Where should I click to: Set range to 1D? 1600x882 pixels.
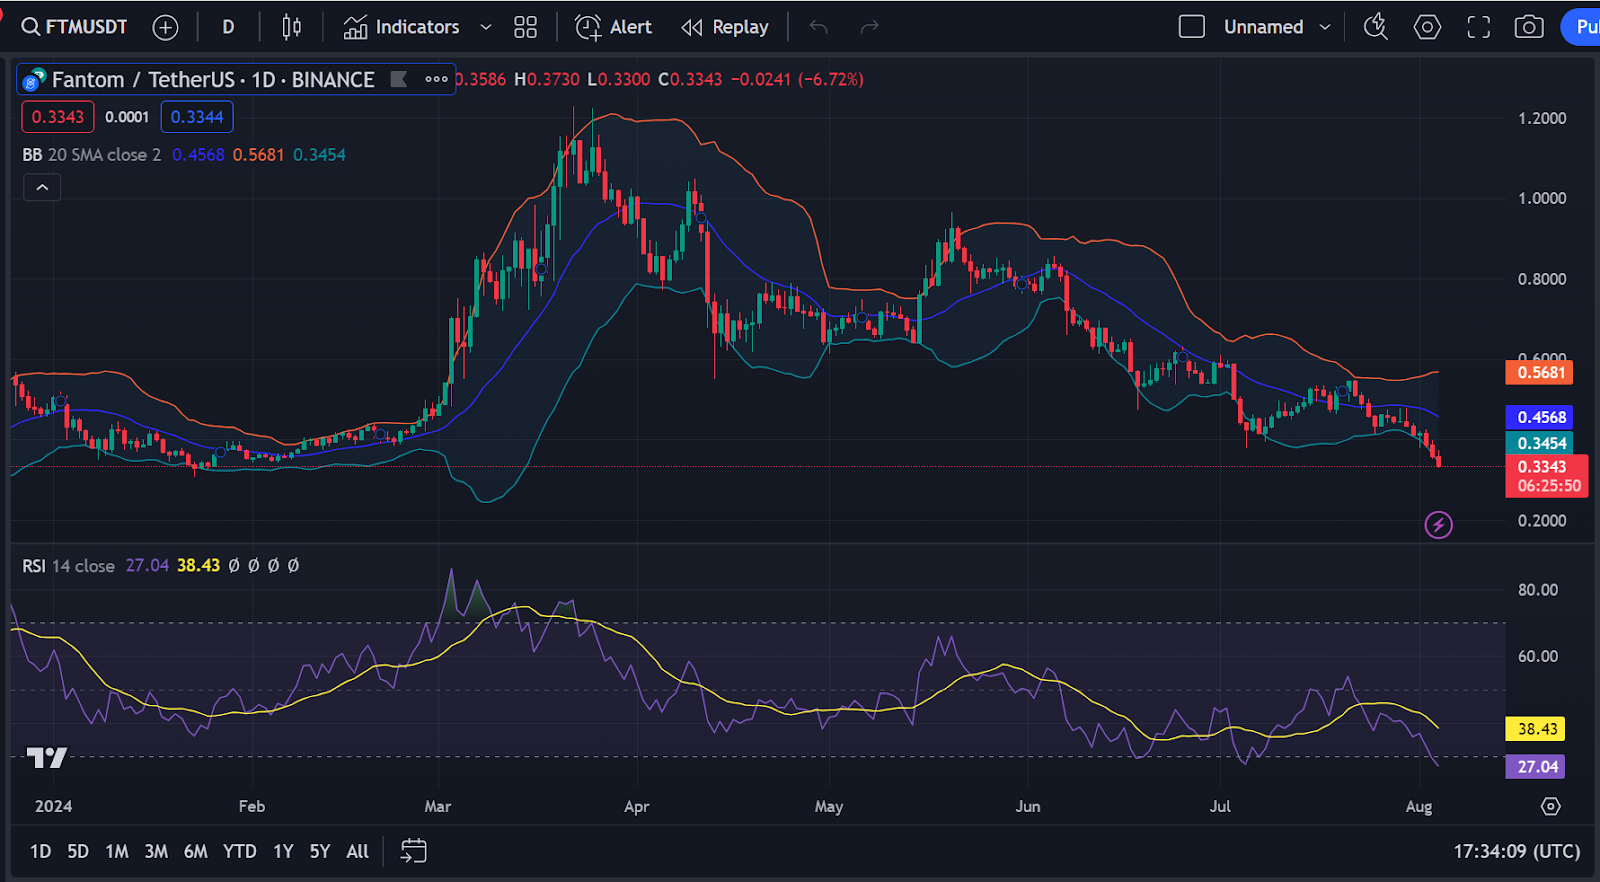pos(40,851)
